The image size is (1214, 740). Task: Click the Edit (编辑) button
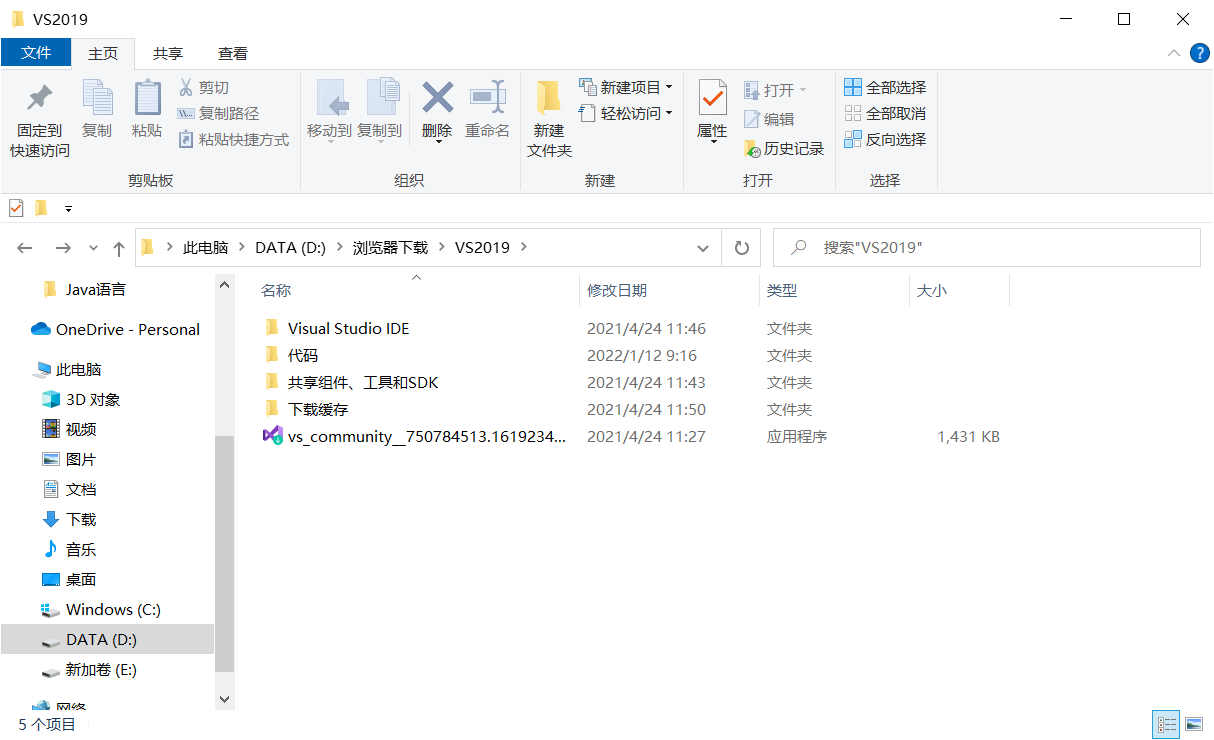click(x=769, y=120)
